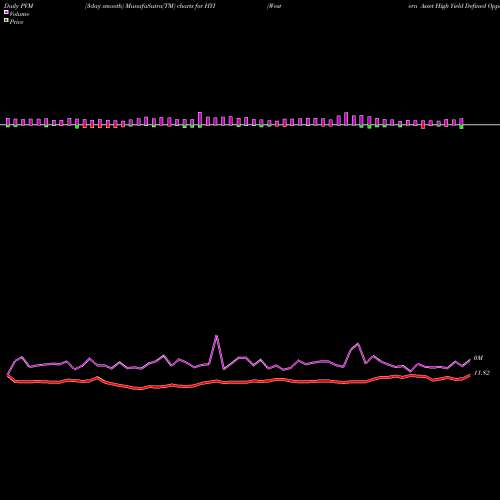Click the Price legend color swatch
This screenshot has width=500, height=500.
point(6,20)
